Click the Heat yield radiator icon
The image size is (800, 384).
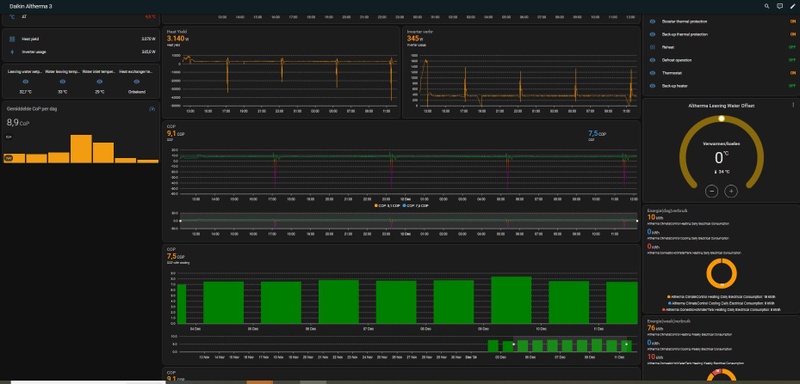12,39
